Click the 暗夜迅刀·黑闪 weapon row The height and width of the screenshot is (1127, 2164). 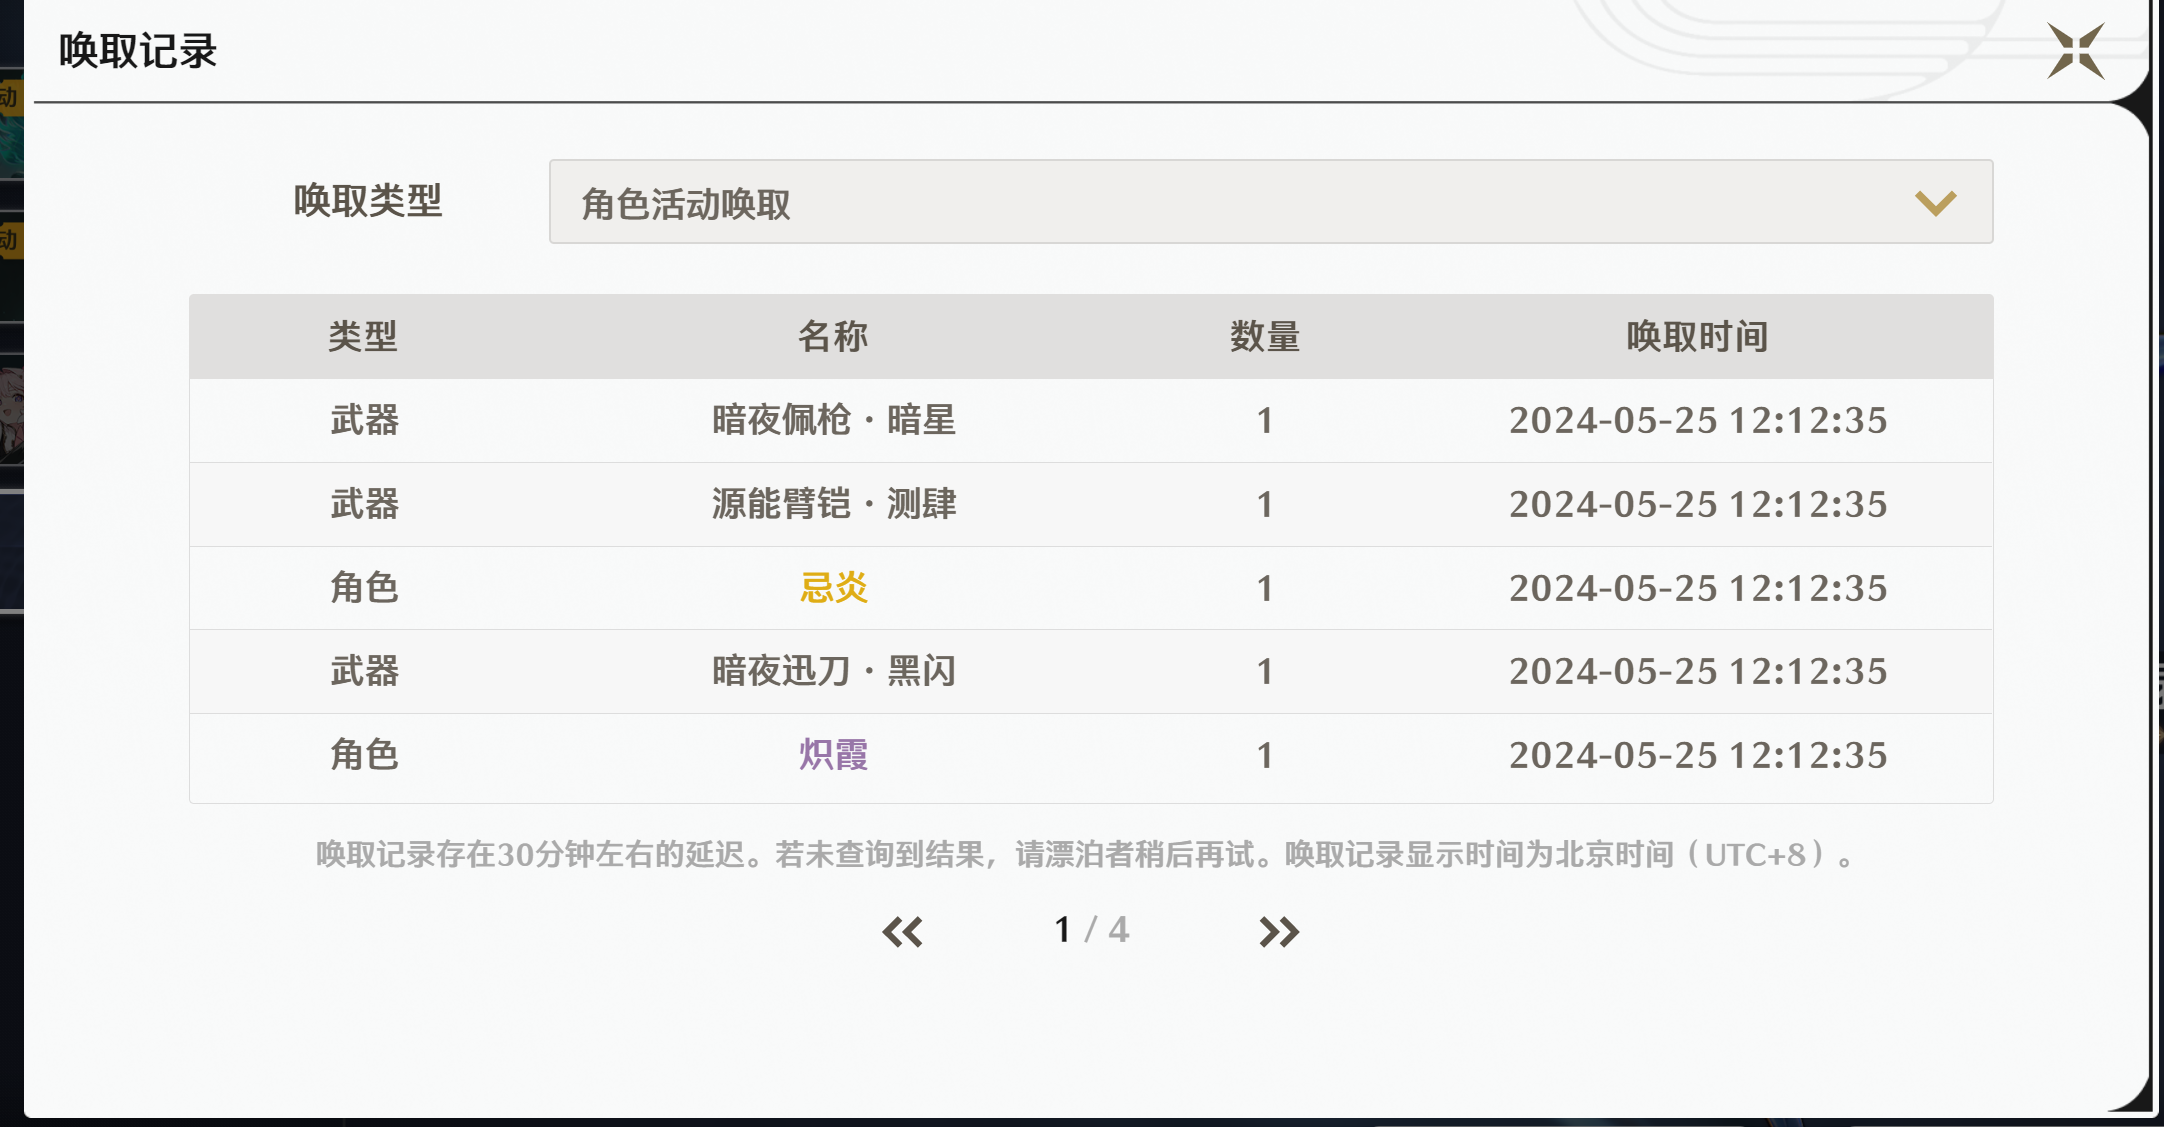[x=833, y=671]
